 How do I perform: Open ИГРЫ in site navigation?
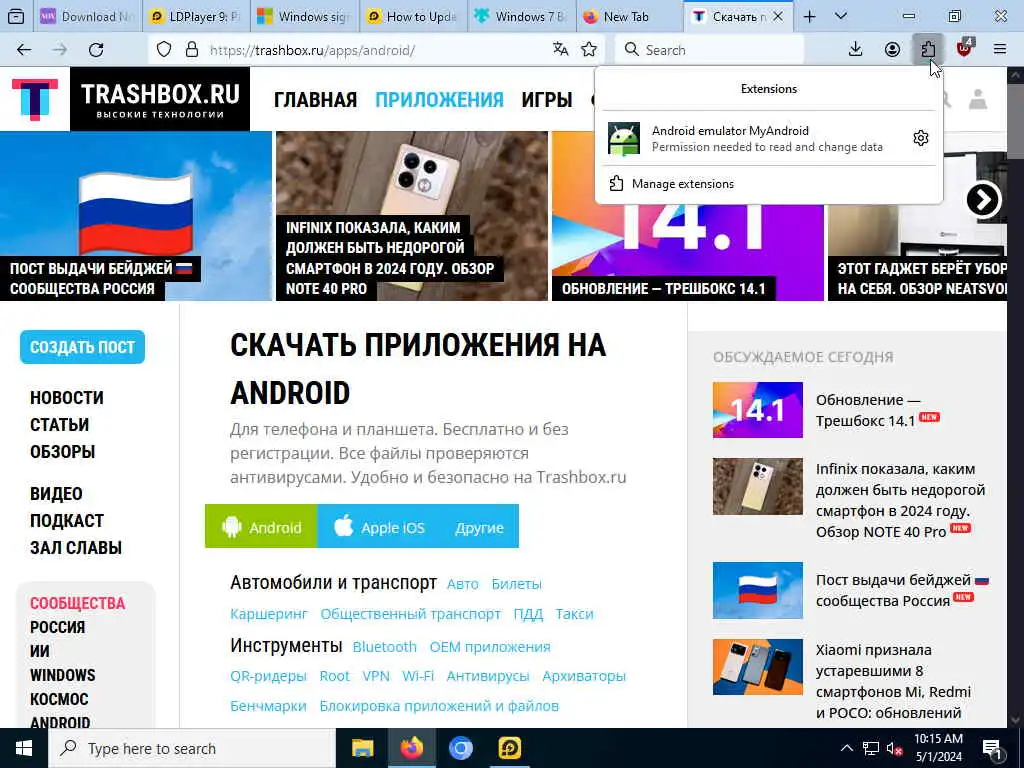point(547,100)
